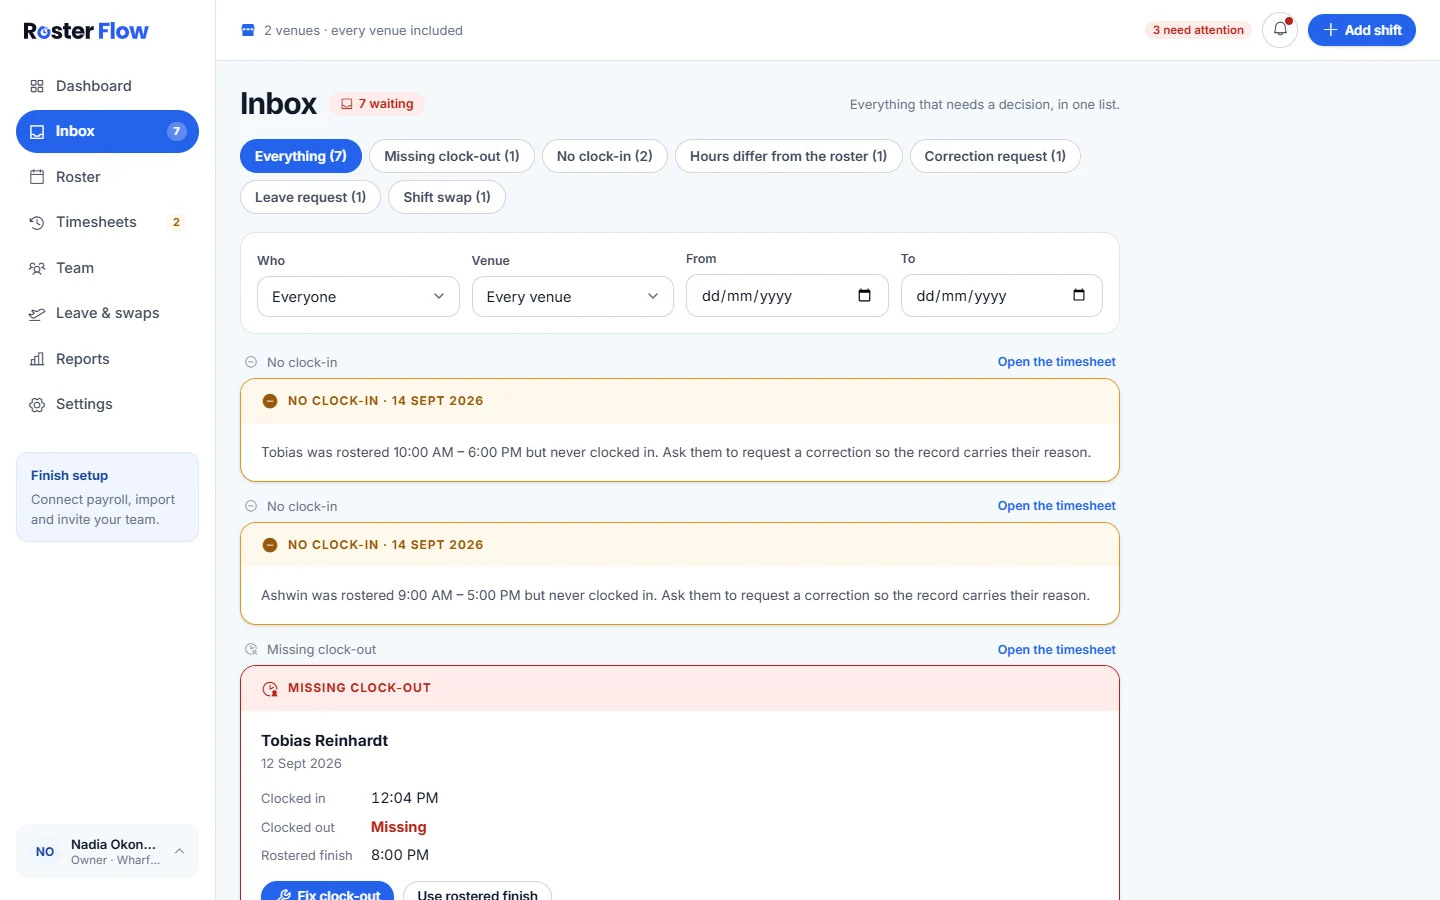
Task: Open the Who dropdown showing Everyone
Action: (x=358, y=297)
